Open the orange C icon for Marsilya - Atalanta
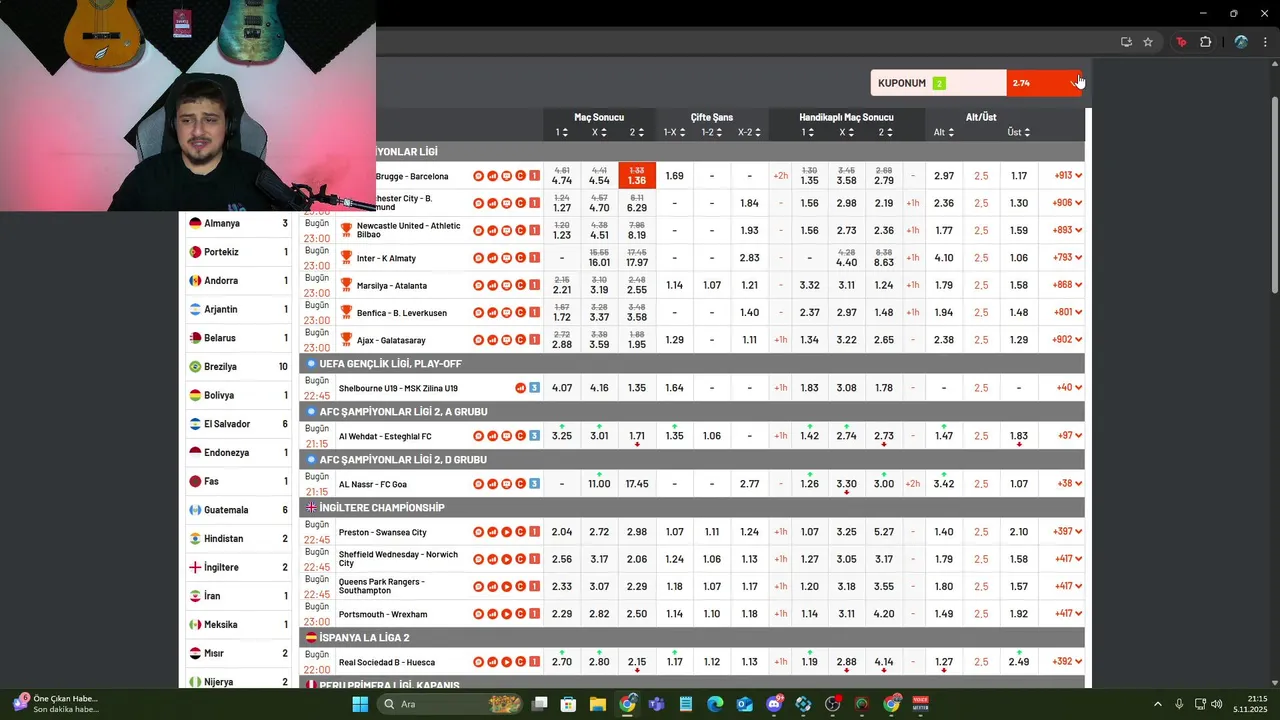This screenshot has width=1280, height=720. pos(520,285)
